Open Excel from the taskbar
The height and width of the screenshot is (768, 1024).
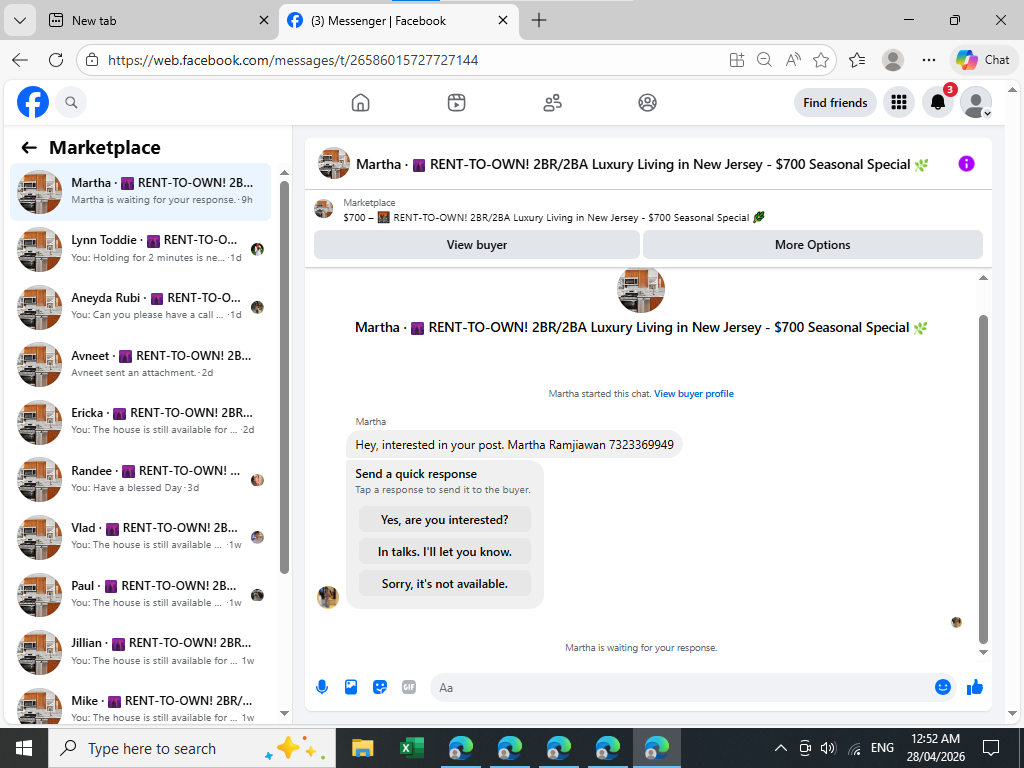pyautogui.click(x=411, y=748)
